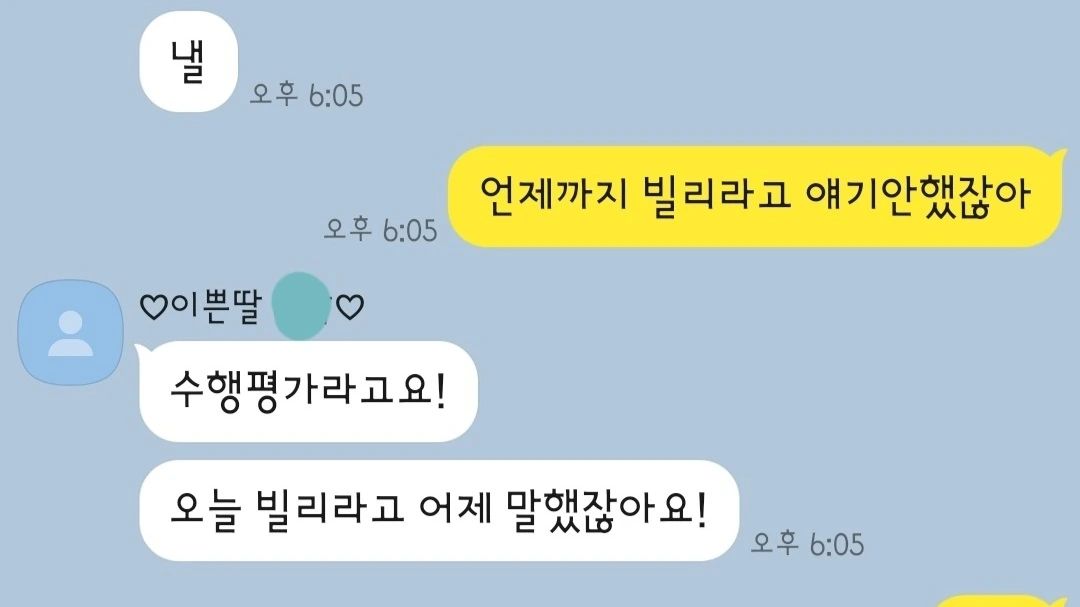
Task: Select the '낼' message bubble
Action: coord(189,61)
